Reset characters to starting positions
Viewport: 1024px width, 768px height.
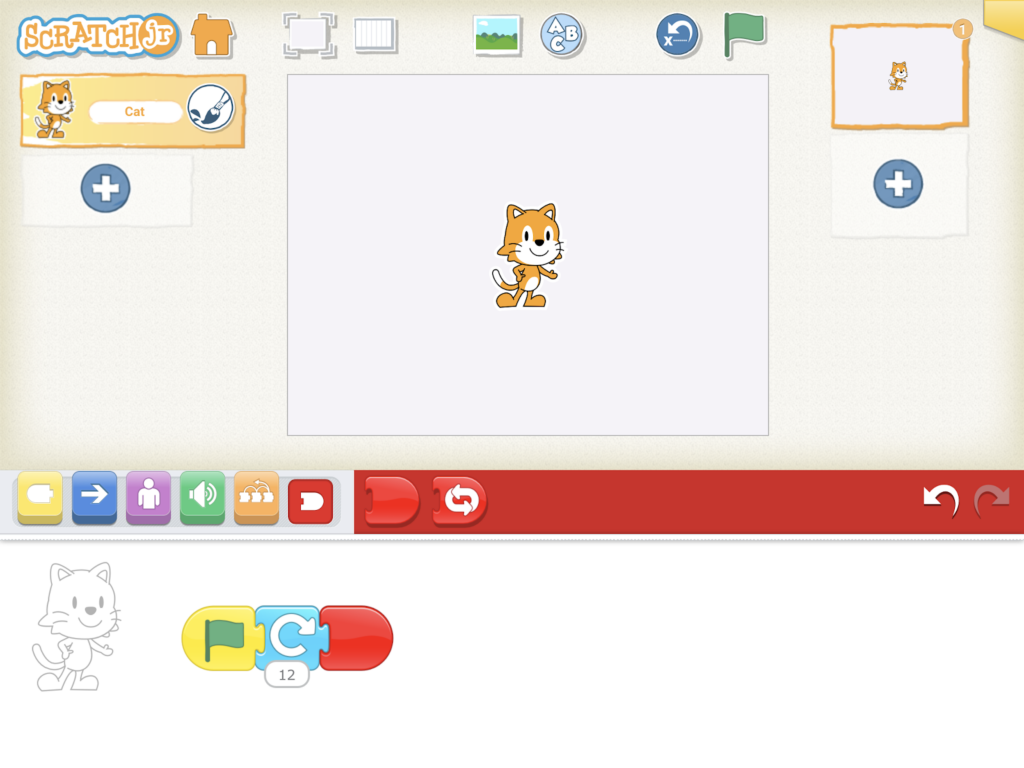coord(678,36)
